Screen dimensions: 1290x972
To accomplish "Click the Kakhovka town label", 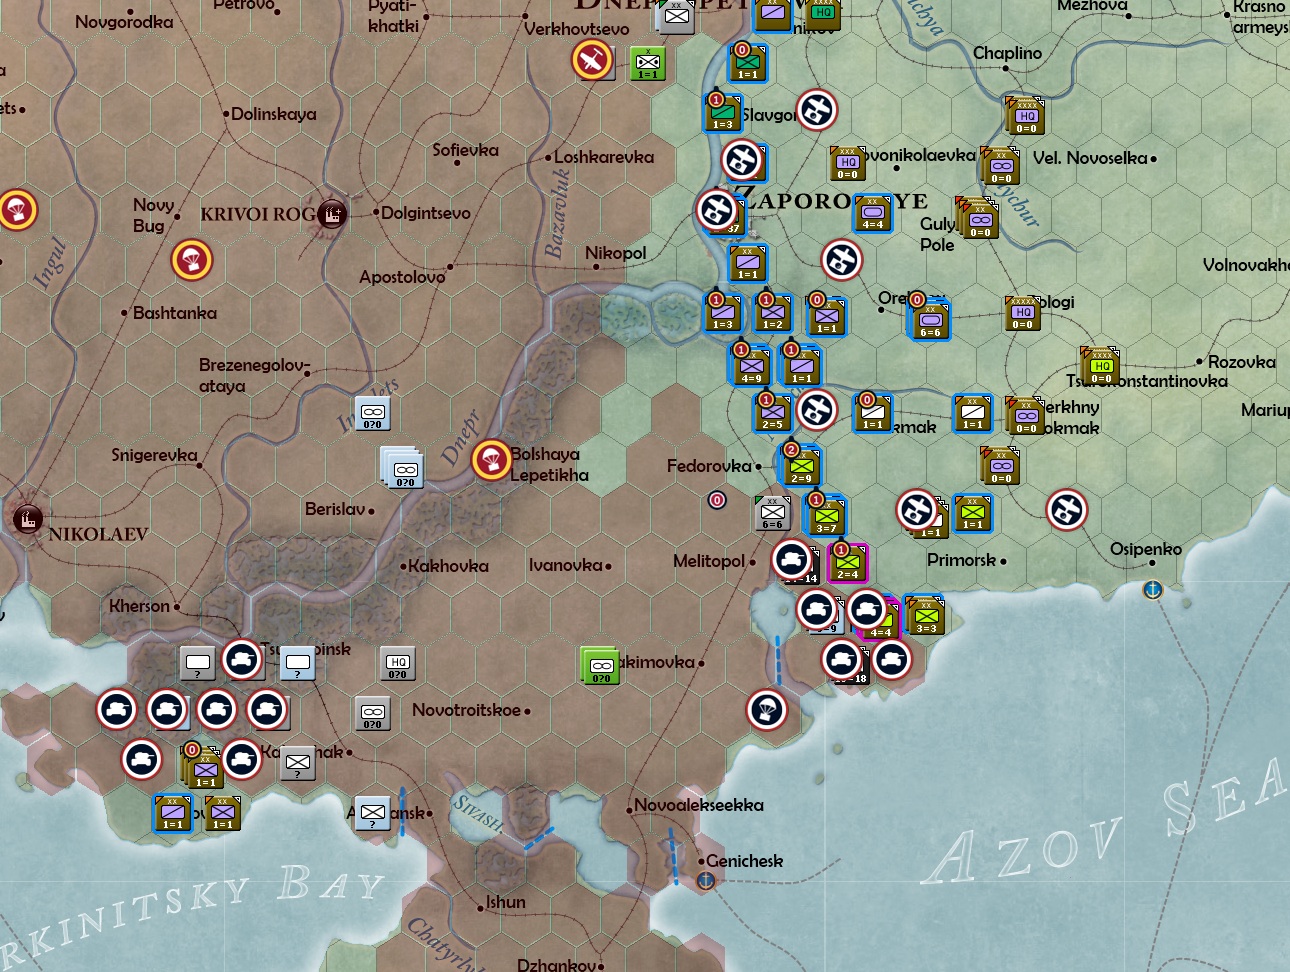I will [448, 566].
